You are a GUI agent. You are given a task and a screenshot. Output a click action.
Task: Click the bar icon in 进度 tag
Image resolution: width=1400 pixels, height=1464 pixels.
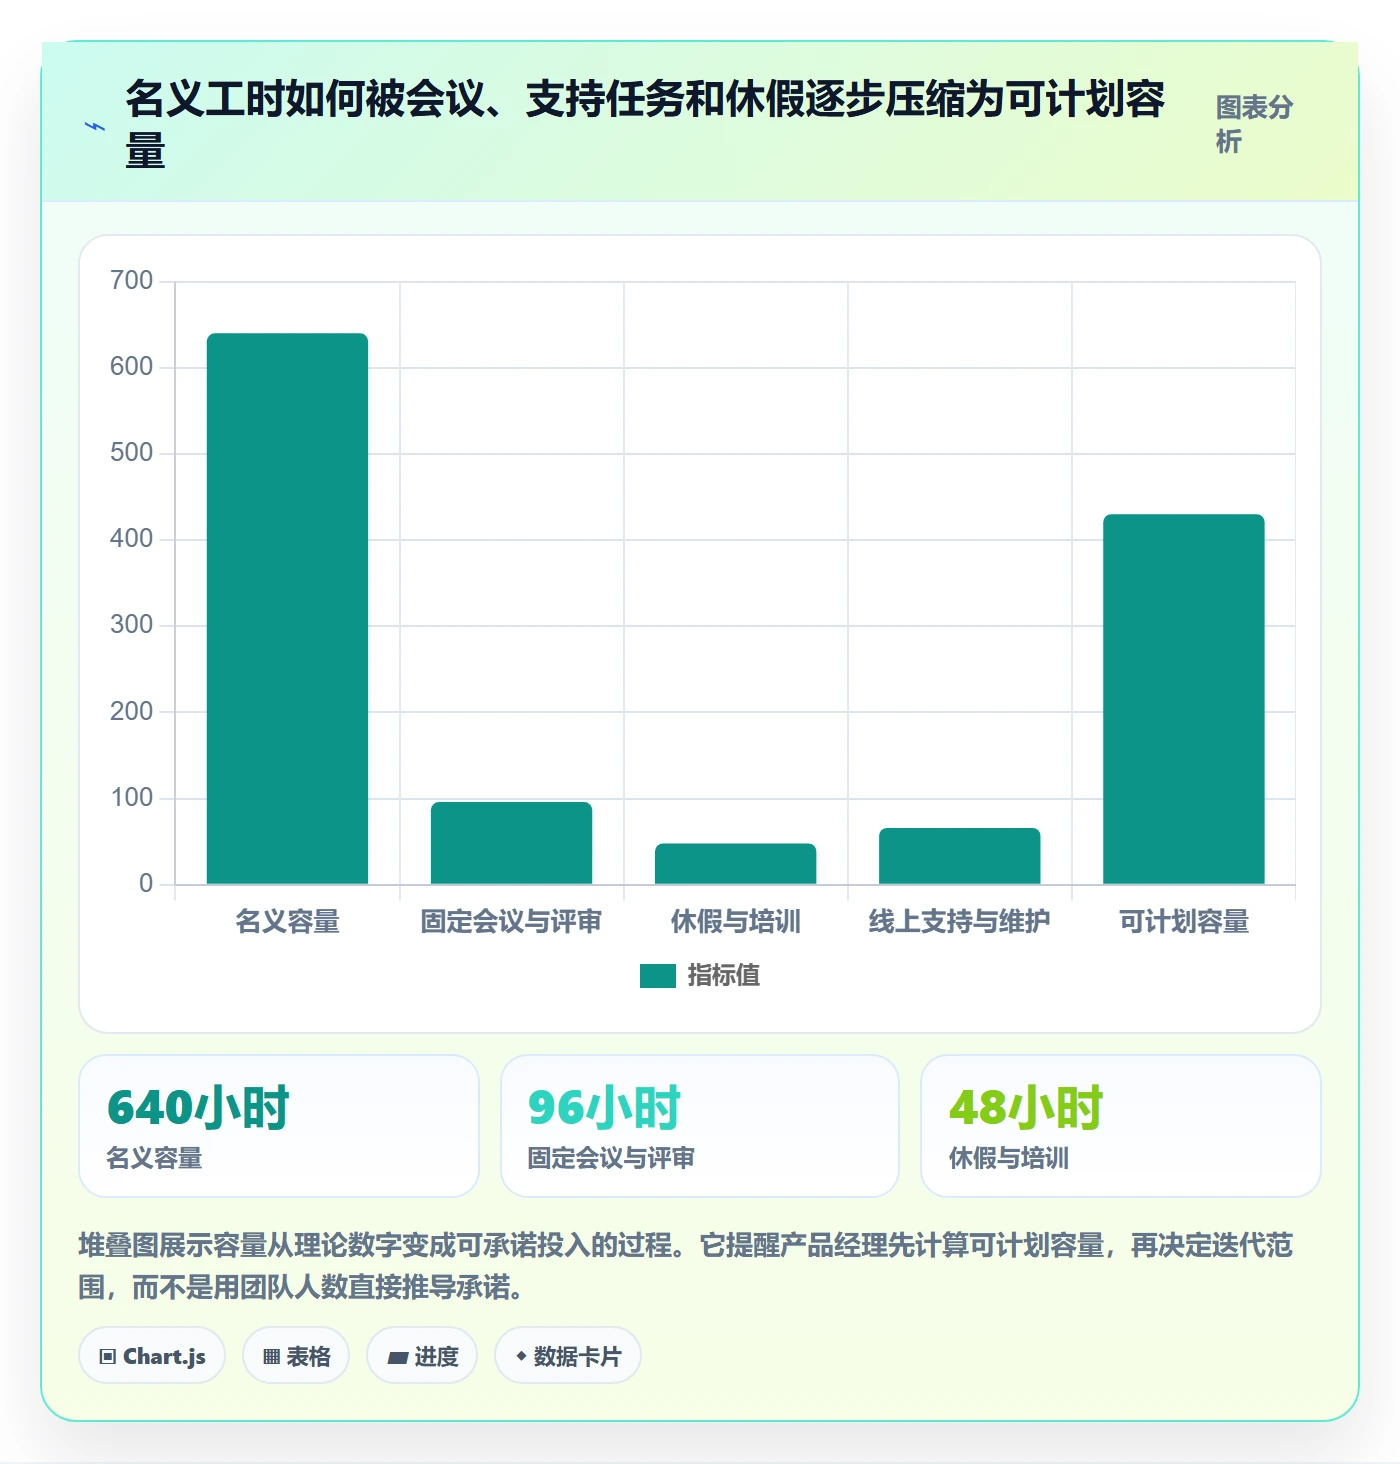[x=398, y=1357]
